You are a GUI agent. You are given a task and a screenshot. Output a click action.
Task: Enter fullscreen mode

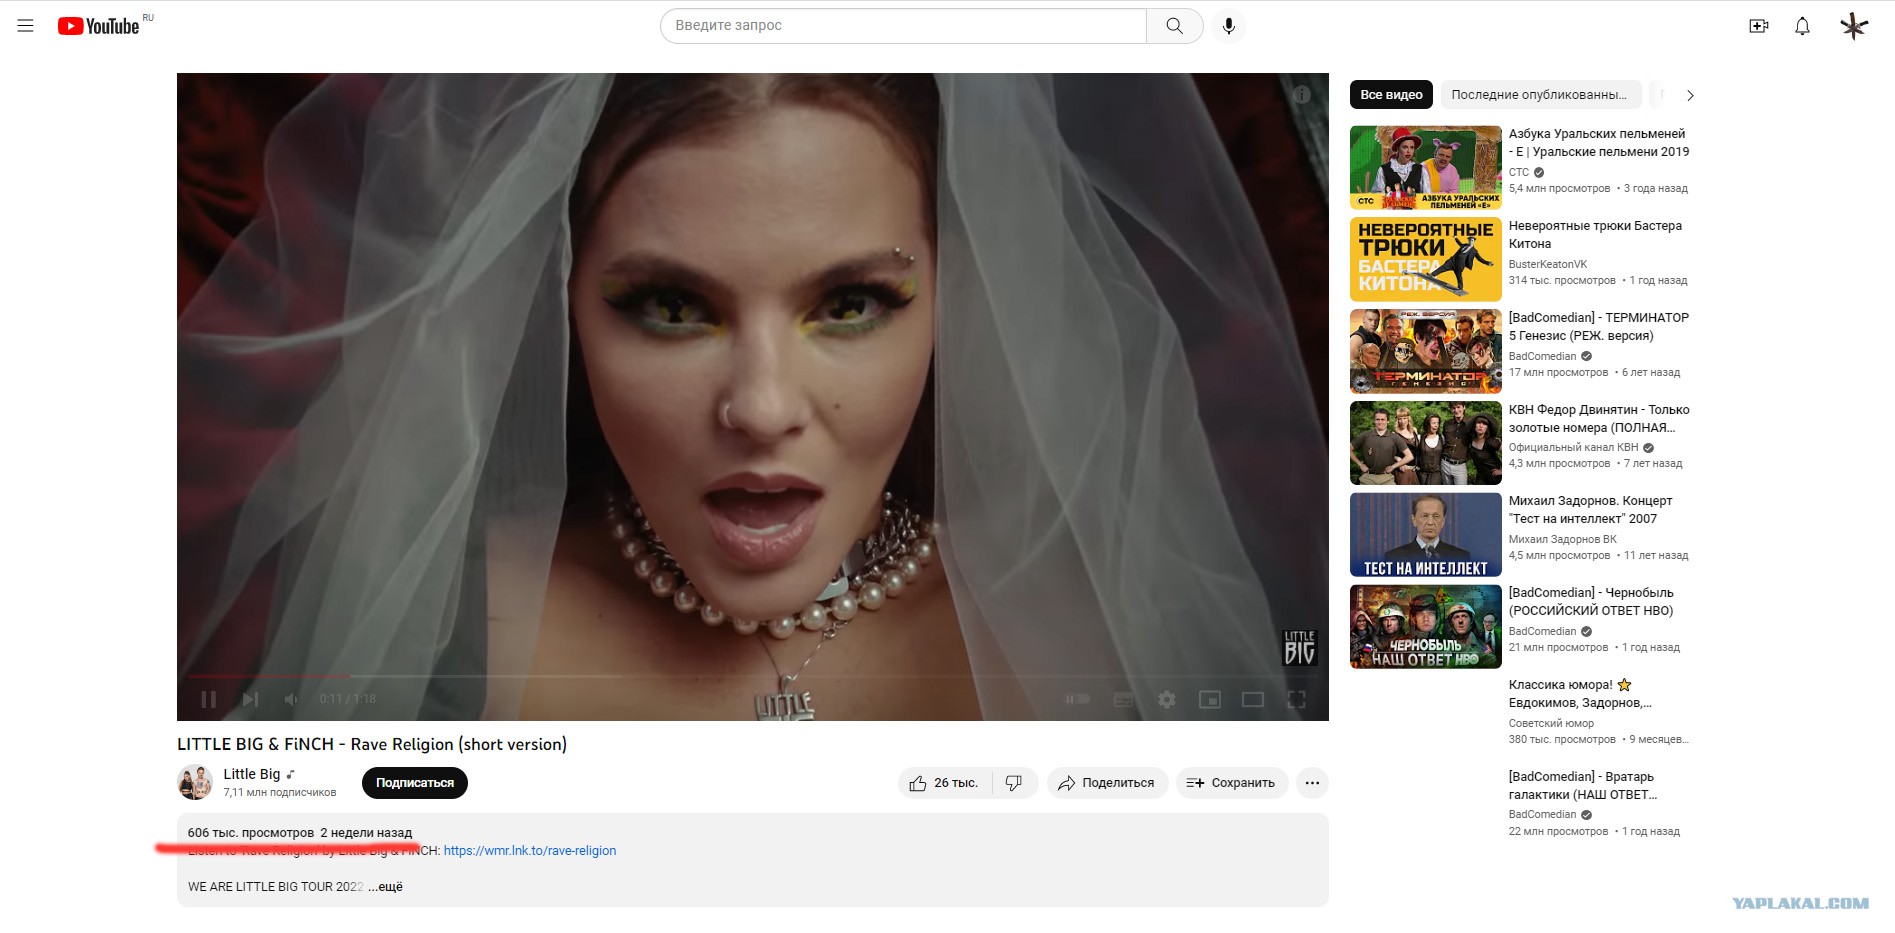point(1296,699)
